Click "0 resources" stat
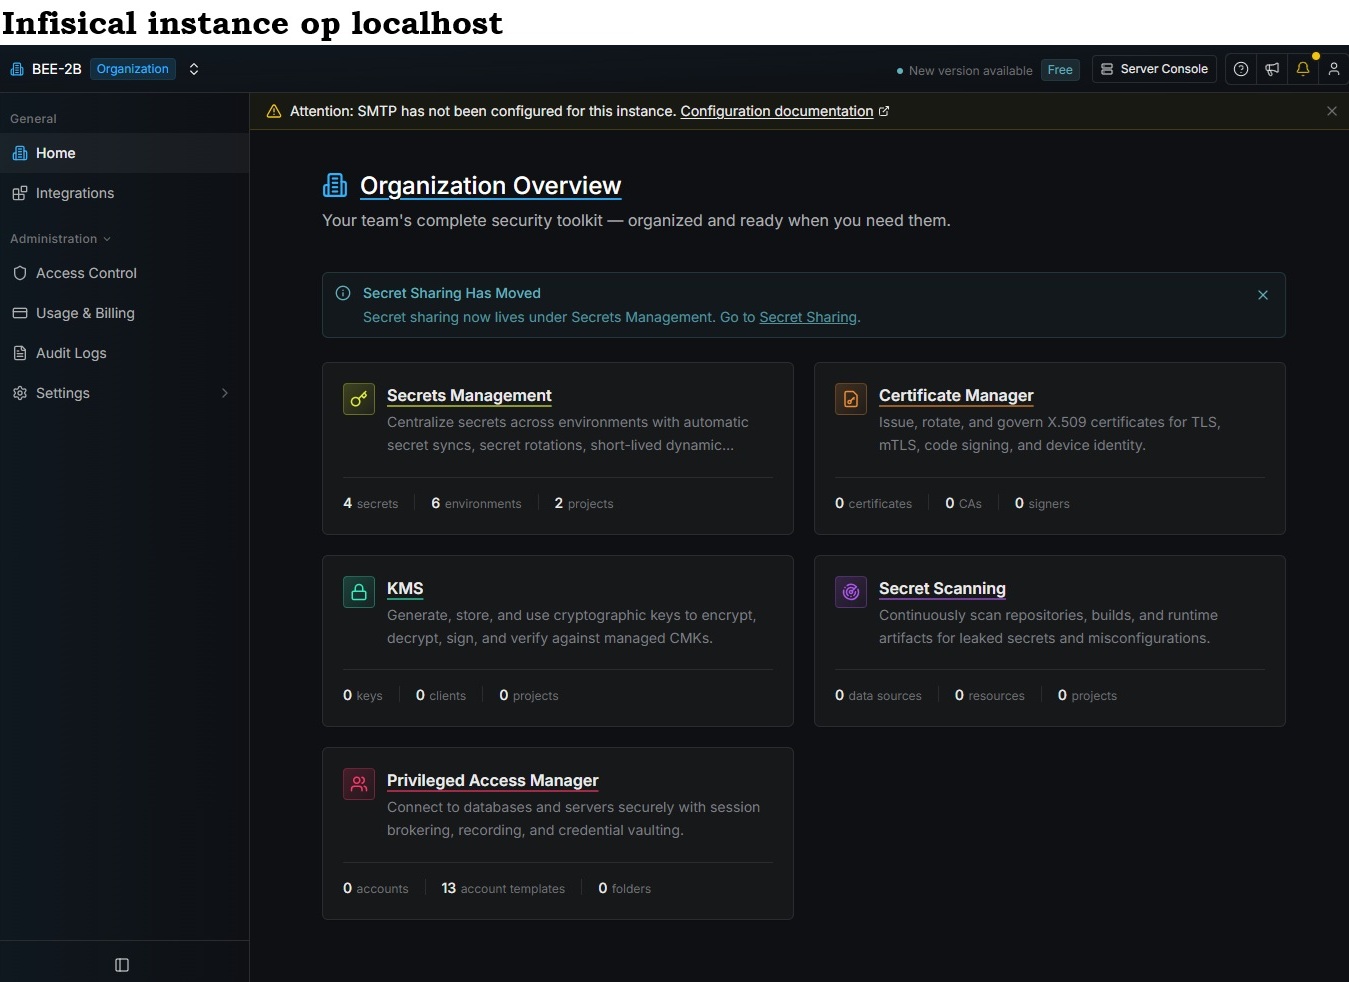Image resolution: width=1349 pixels, height=982 pixels. click(x=989, y=695)
